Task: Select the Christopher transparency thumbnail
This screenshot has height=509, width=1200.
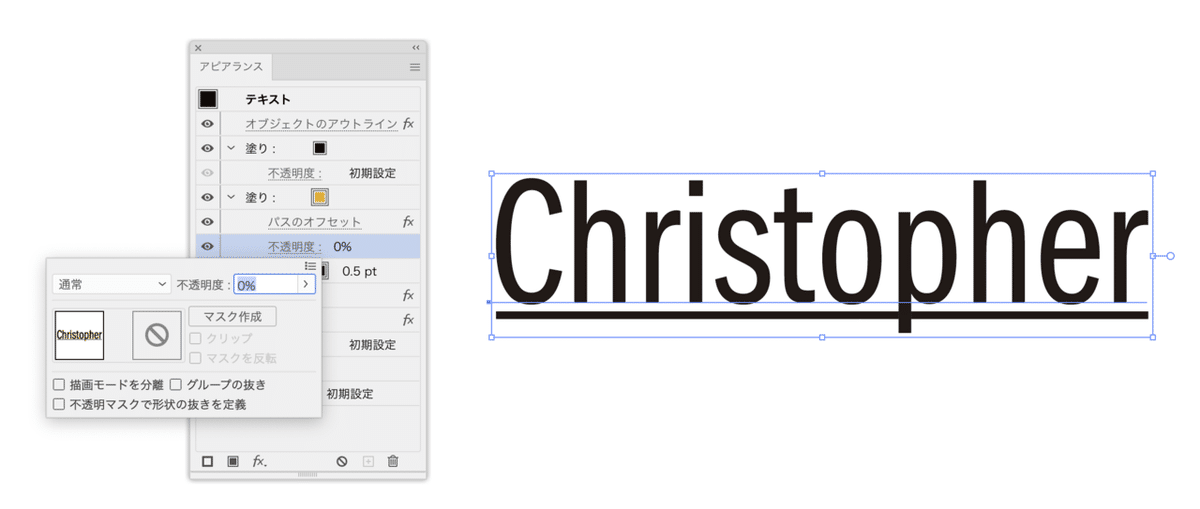Action: [x=79, y=335]
